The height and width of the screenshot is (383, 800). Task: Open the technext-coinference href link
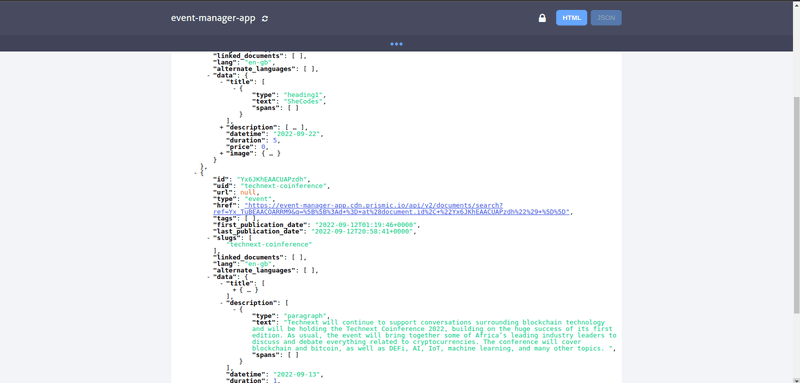tap(391, 209)
